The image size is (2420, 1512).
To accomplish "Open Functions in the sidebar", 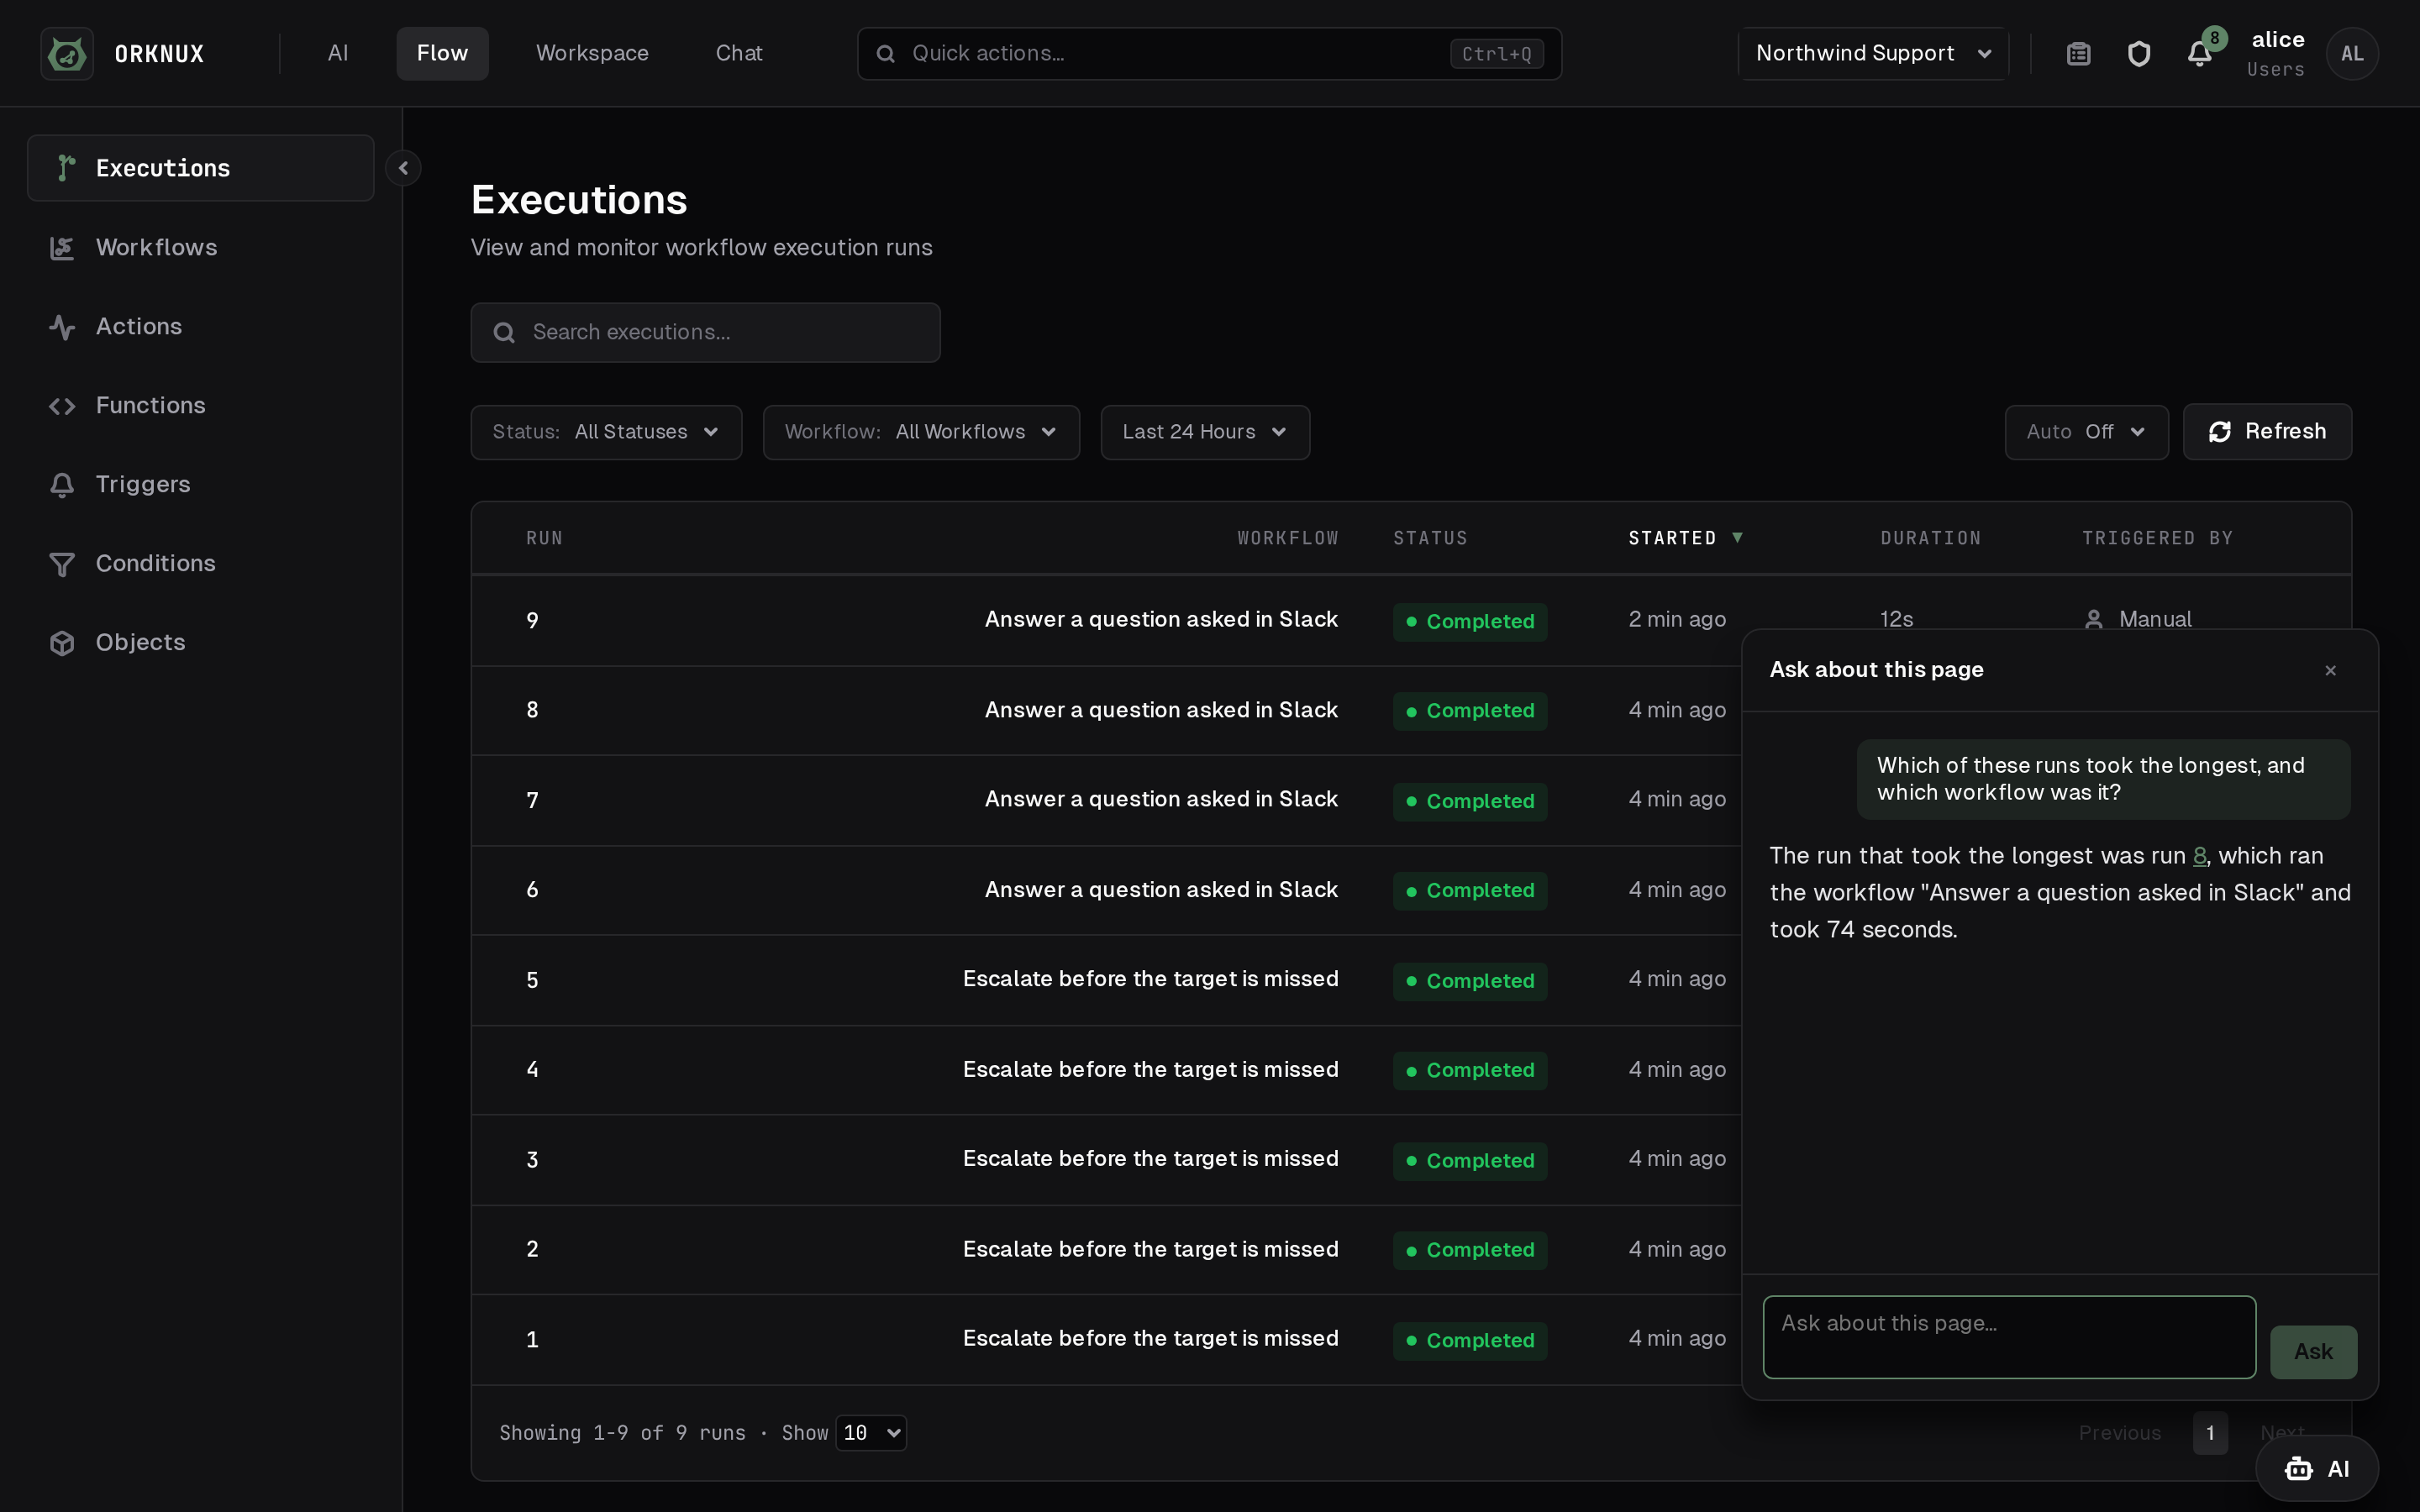I will click(x=201, y=405).
